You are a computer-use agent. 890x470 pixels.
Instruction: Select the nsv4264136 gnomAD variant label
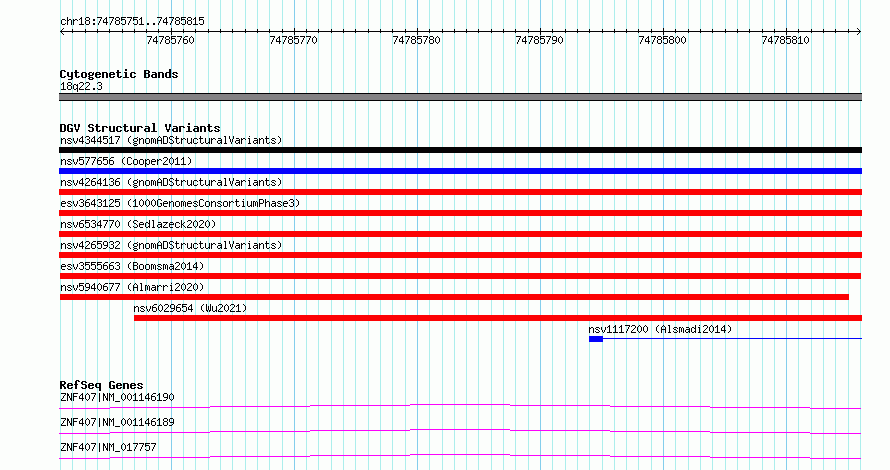pos(171,182)
